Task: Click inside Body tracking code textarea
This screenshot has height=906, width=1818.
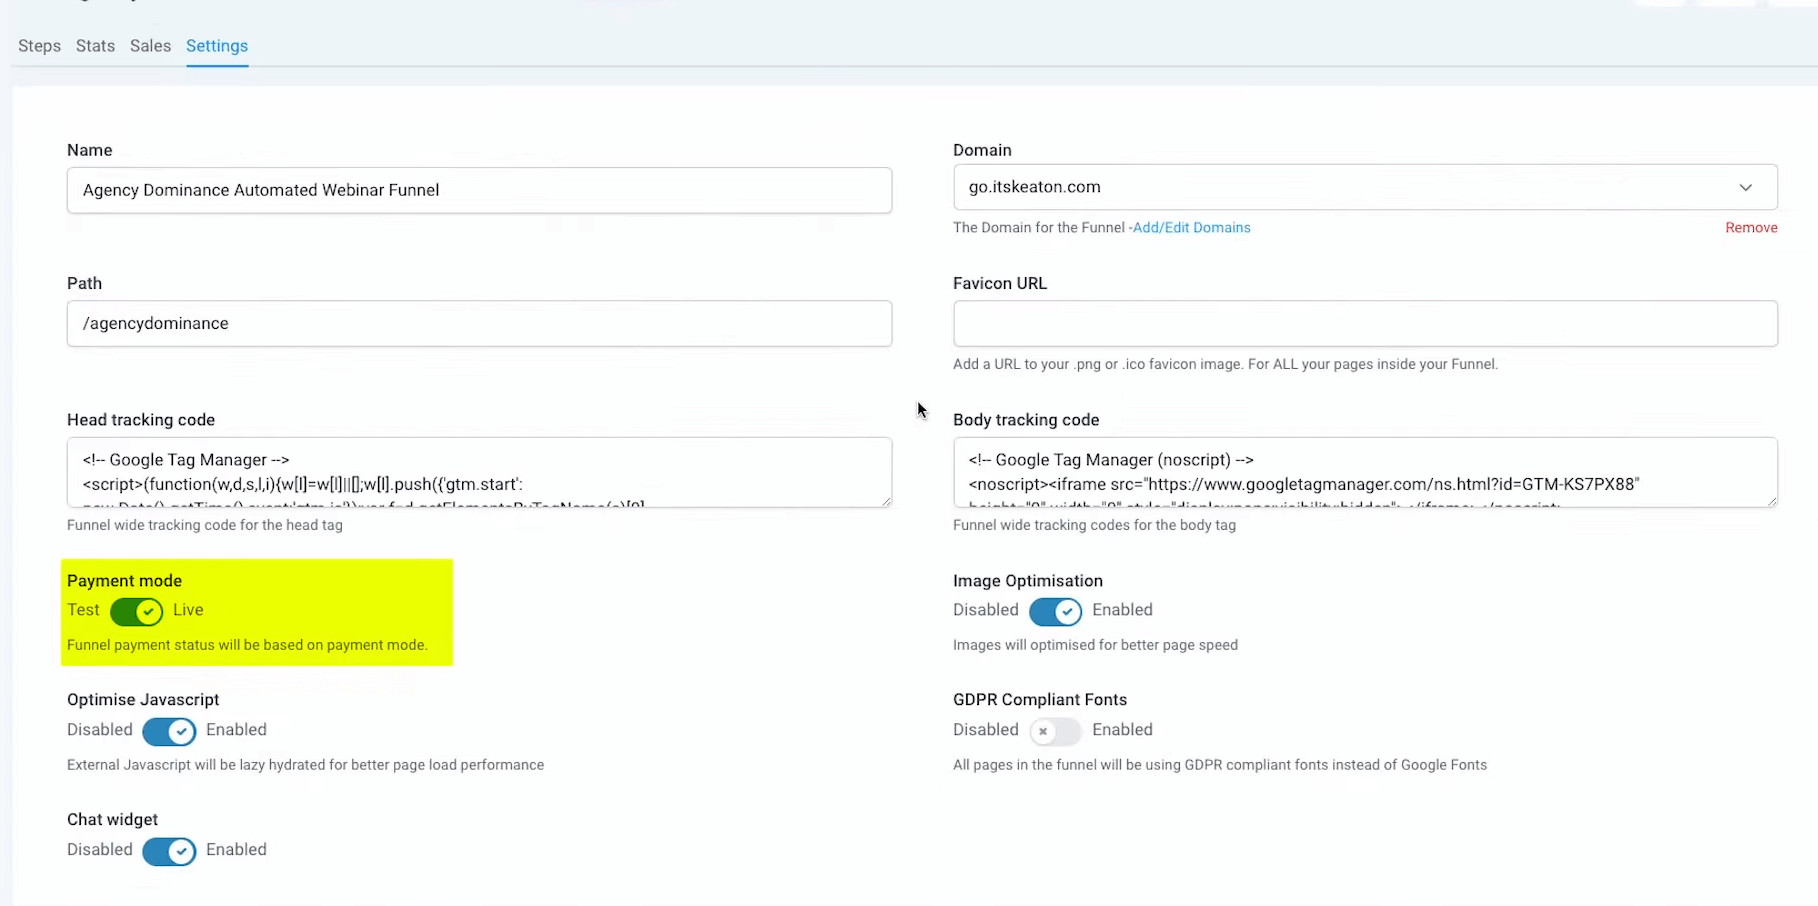Action: tap(1365, 472)
